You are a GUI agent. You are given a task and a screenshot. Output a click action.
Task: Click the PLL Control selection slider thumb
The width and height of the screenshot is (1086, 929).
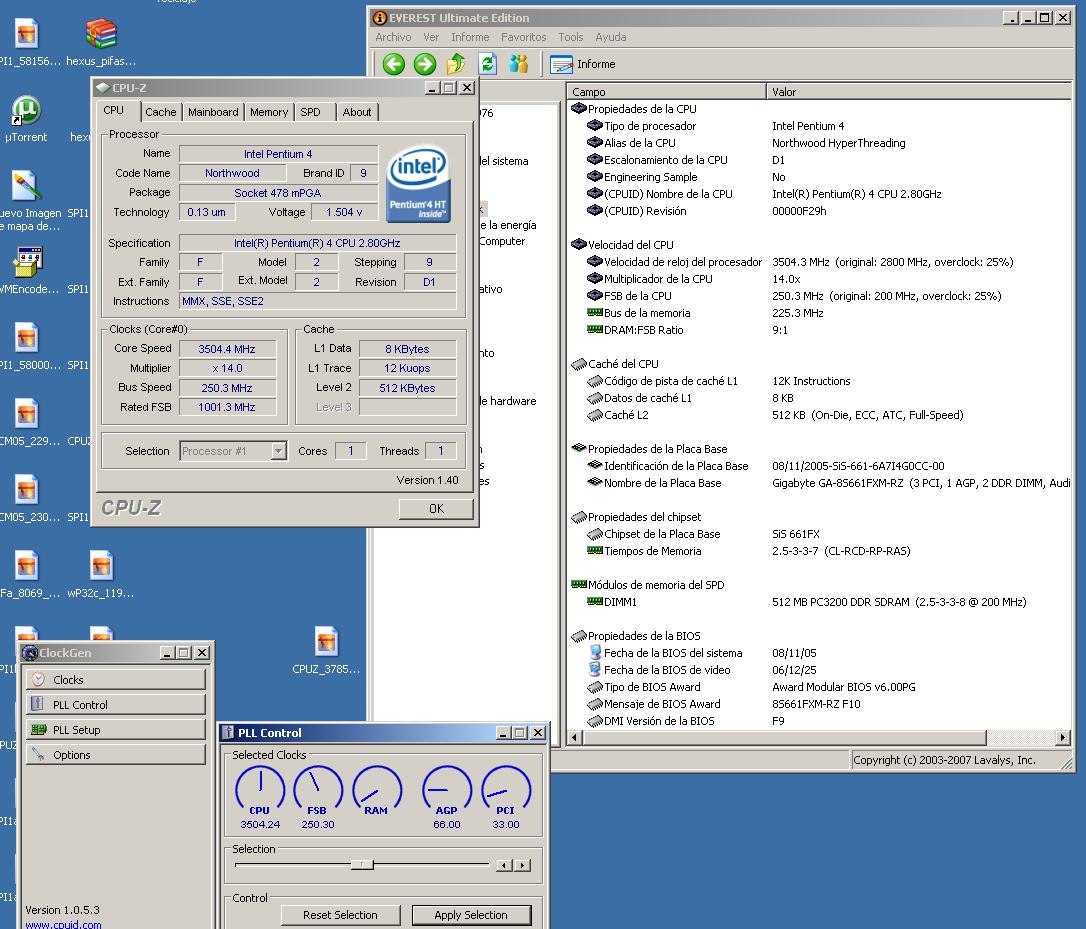[x=362, y=865]
